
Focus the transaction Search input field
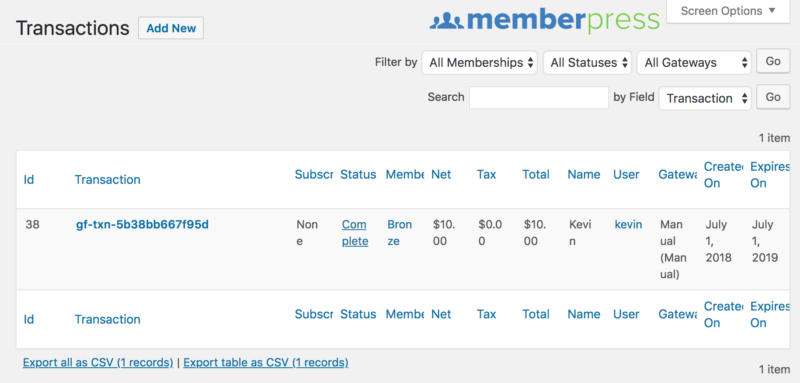pos(539,97)
